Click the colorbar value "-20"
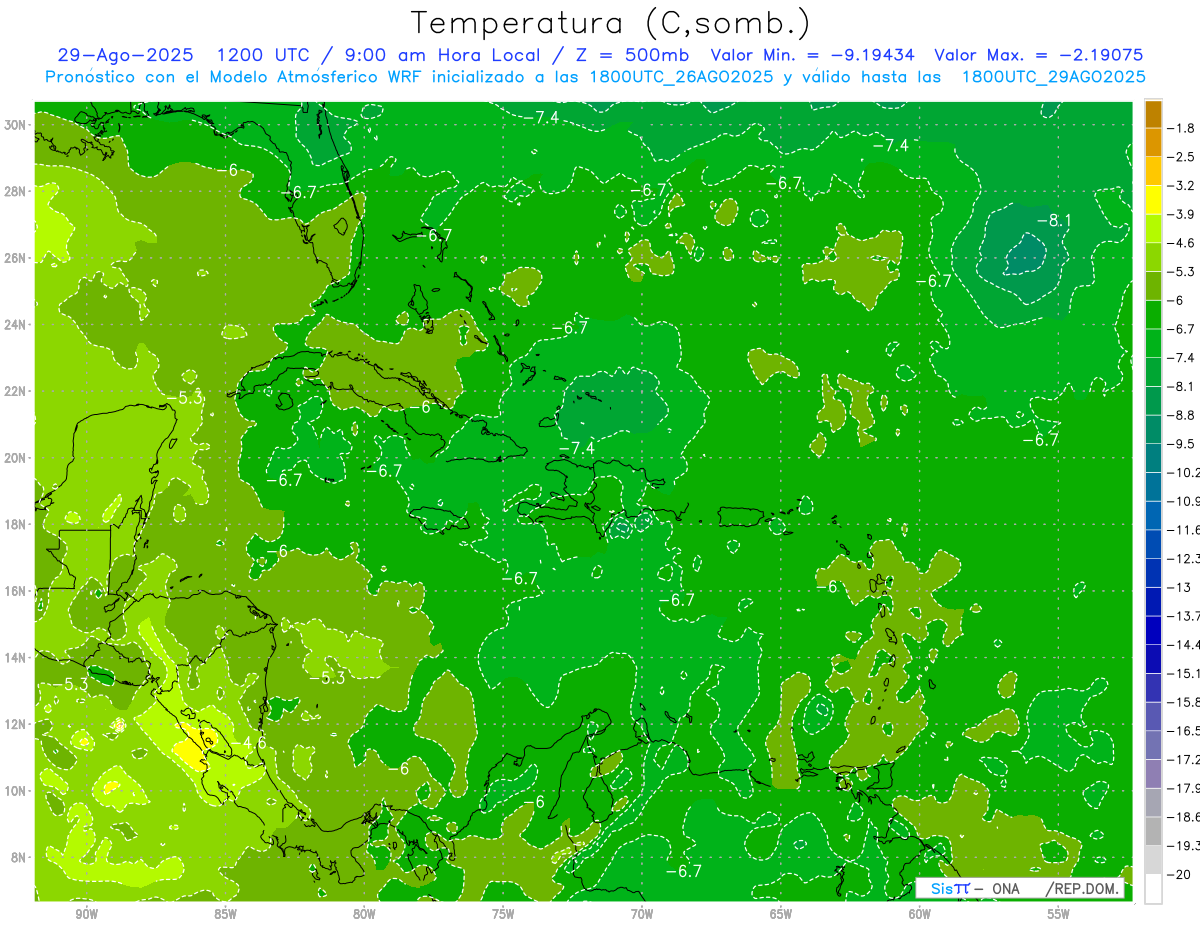The image size is (1200, 927). click(1179, 875)
